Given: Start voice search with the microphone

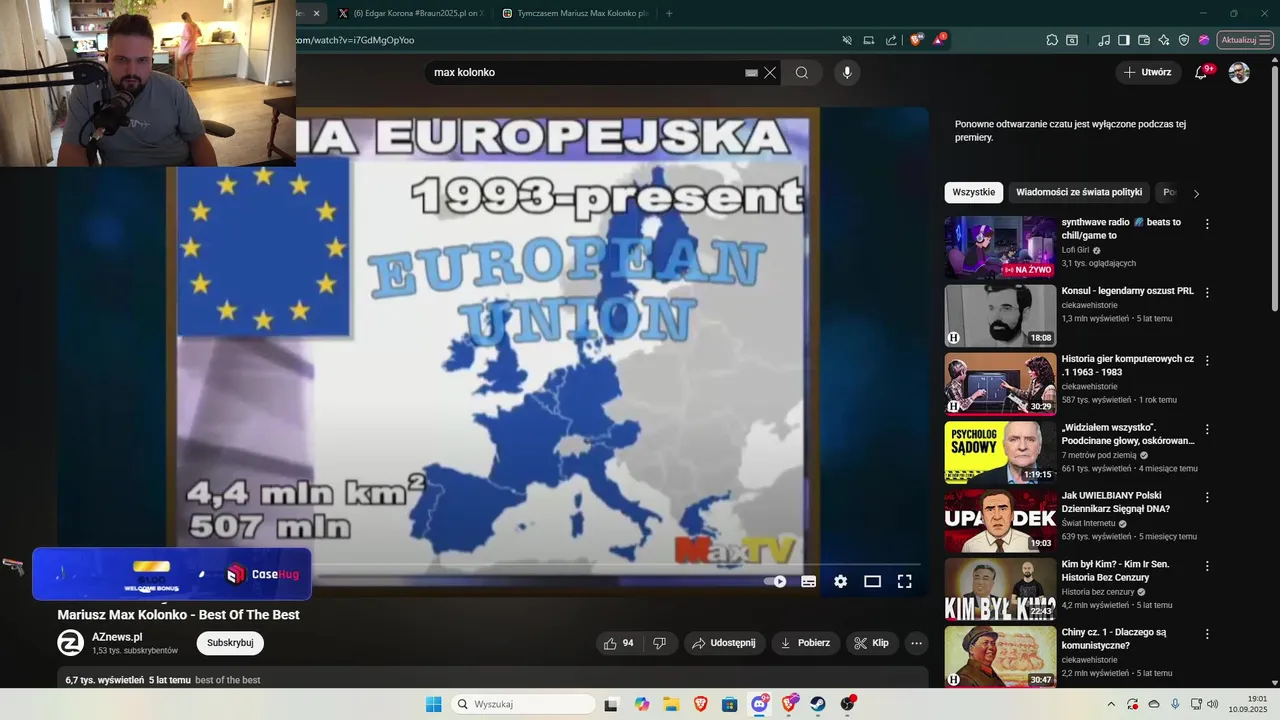Looking at the screenshot, I should (847, 72).
